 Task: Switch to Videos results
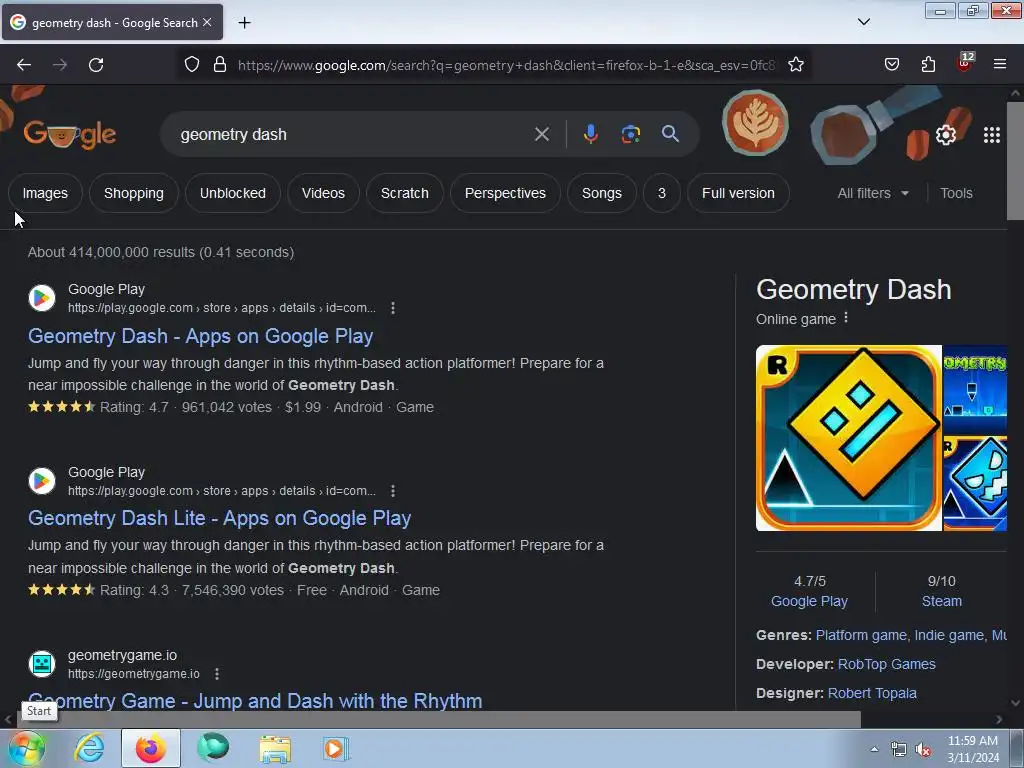323,193
